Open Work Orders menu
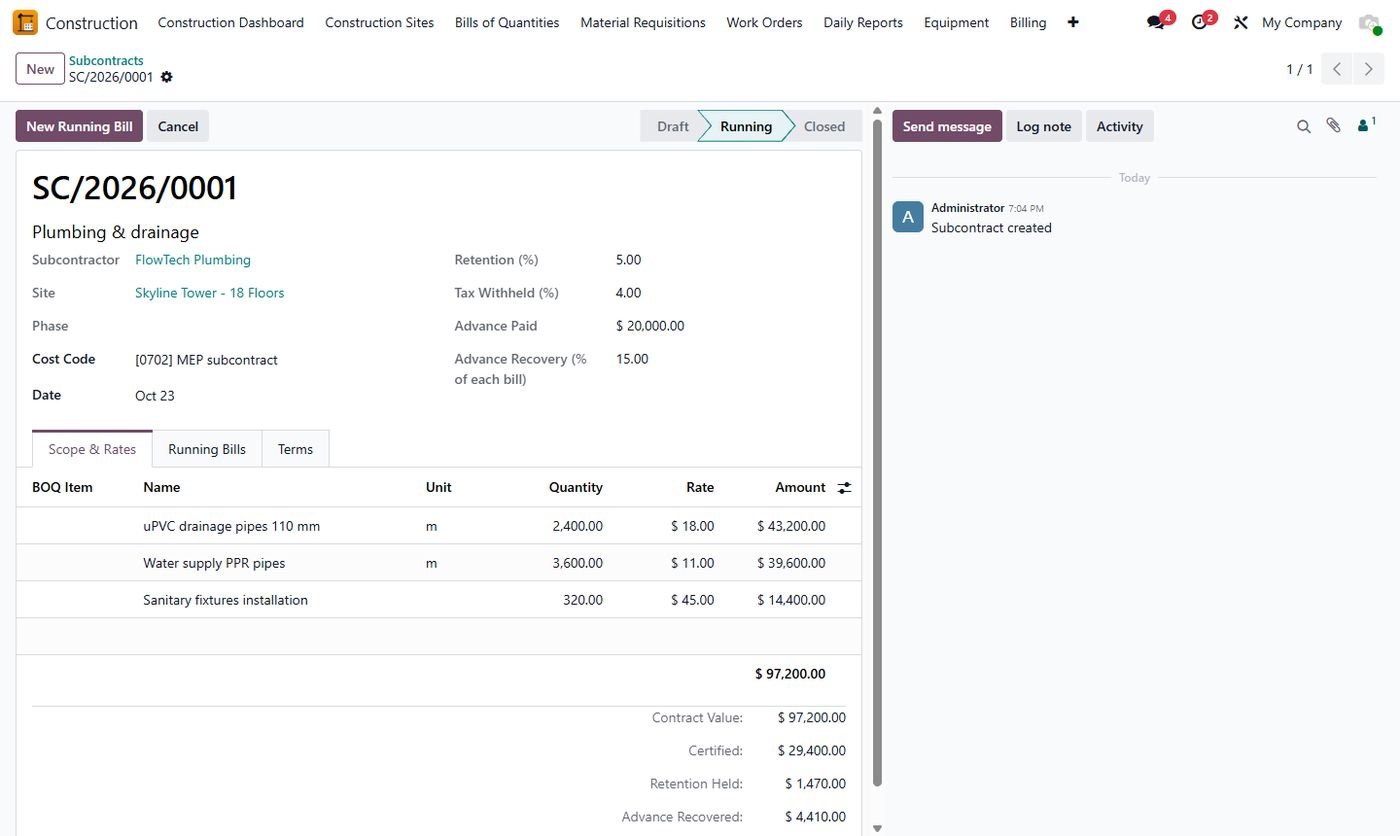The width and height of the screenshot is (1400, 836). pyautogui.click(x=764, y=22)
